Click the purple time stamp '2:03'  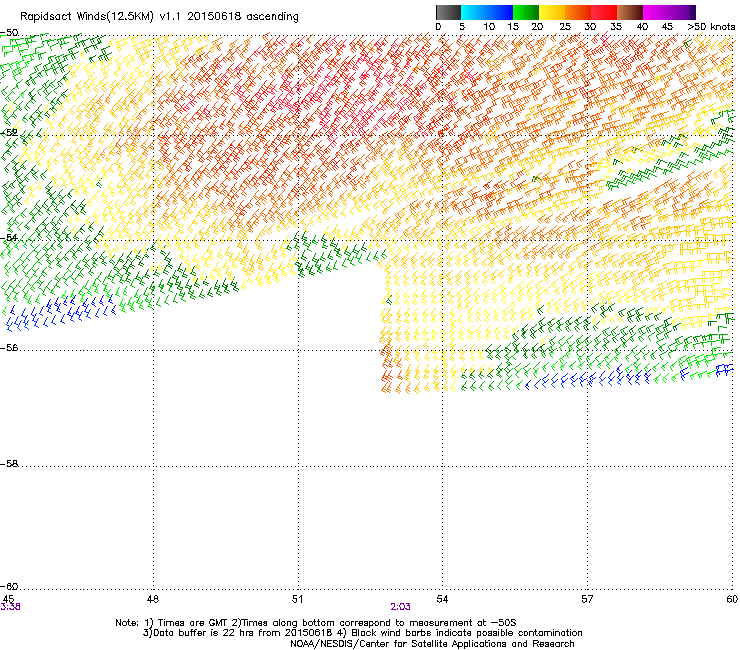coord(400,607)
